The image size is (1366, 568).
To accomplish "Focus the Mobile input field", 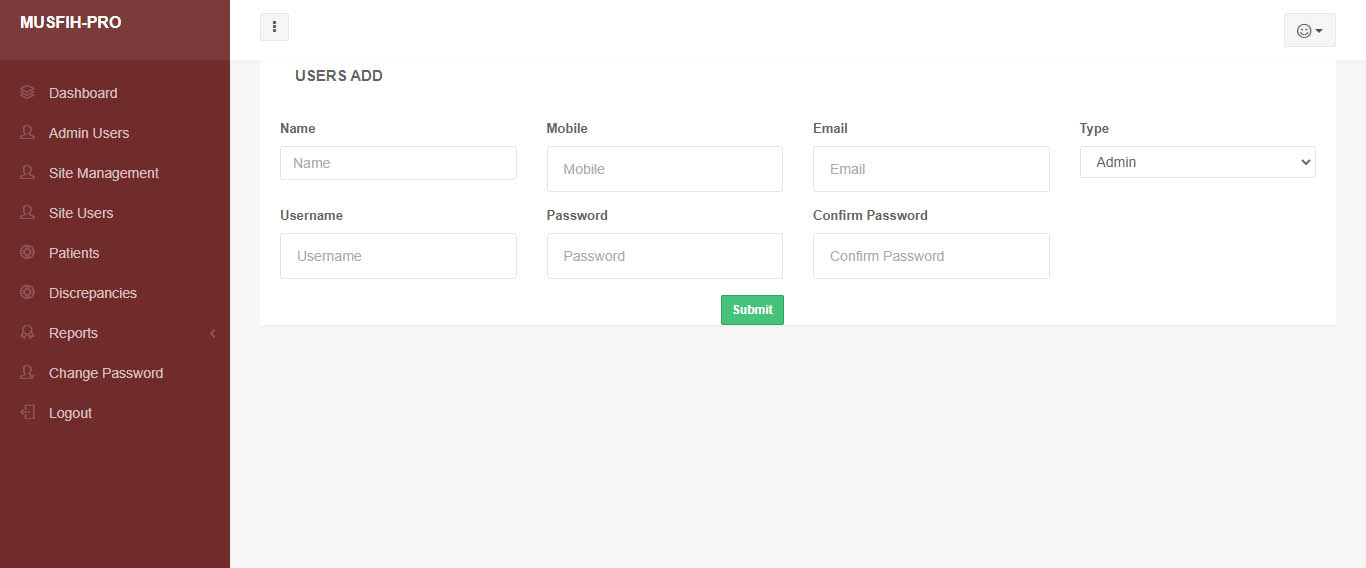I will point(664,169).
